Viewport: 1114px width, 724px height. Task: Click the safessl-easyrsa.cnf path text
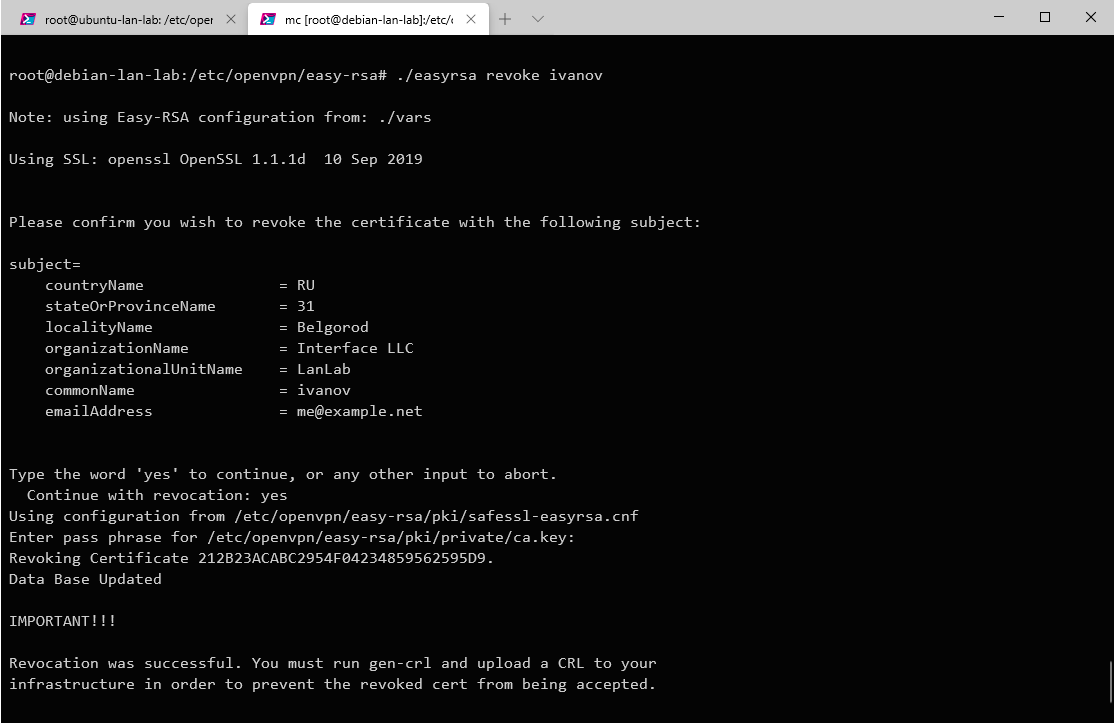tap(436, 516)
